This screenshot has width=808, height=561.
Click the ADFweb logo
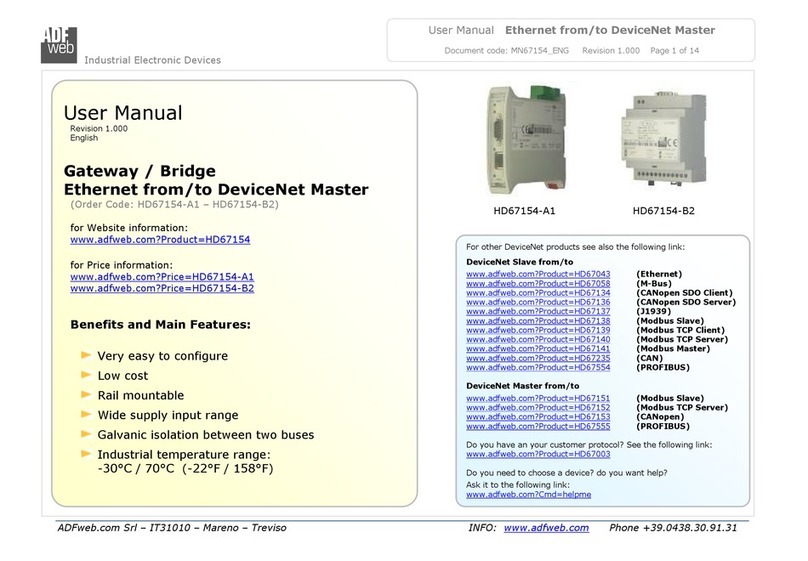[x=59, y=45]
